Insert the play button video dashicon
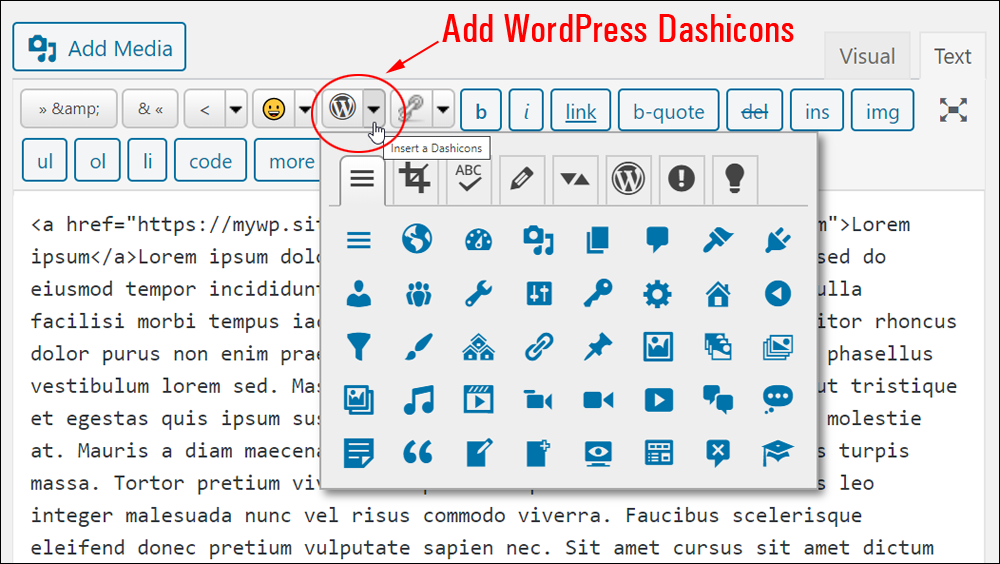The width and height of the screenshot is (1000, 564). tap(658, 400)
